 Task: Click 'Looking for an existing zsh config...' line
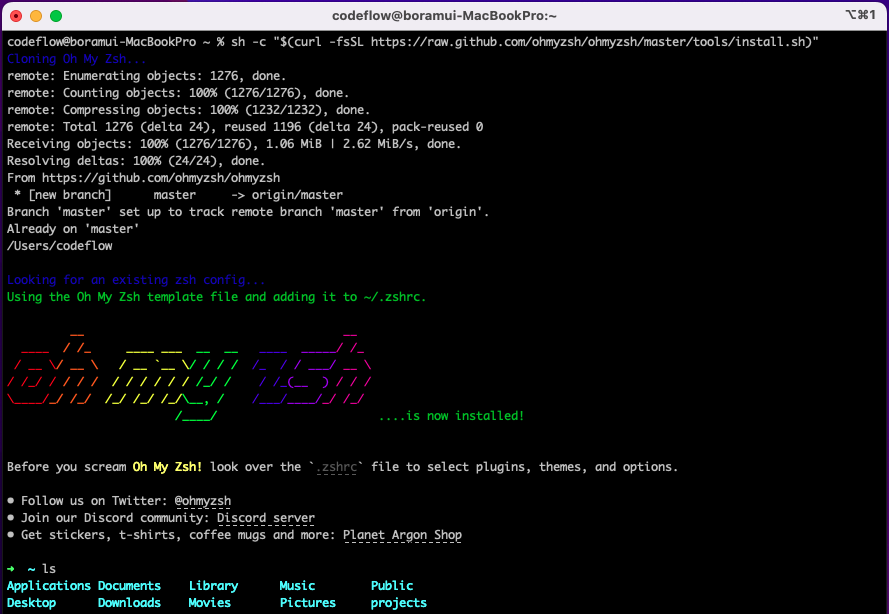(136, 280)
